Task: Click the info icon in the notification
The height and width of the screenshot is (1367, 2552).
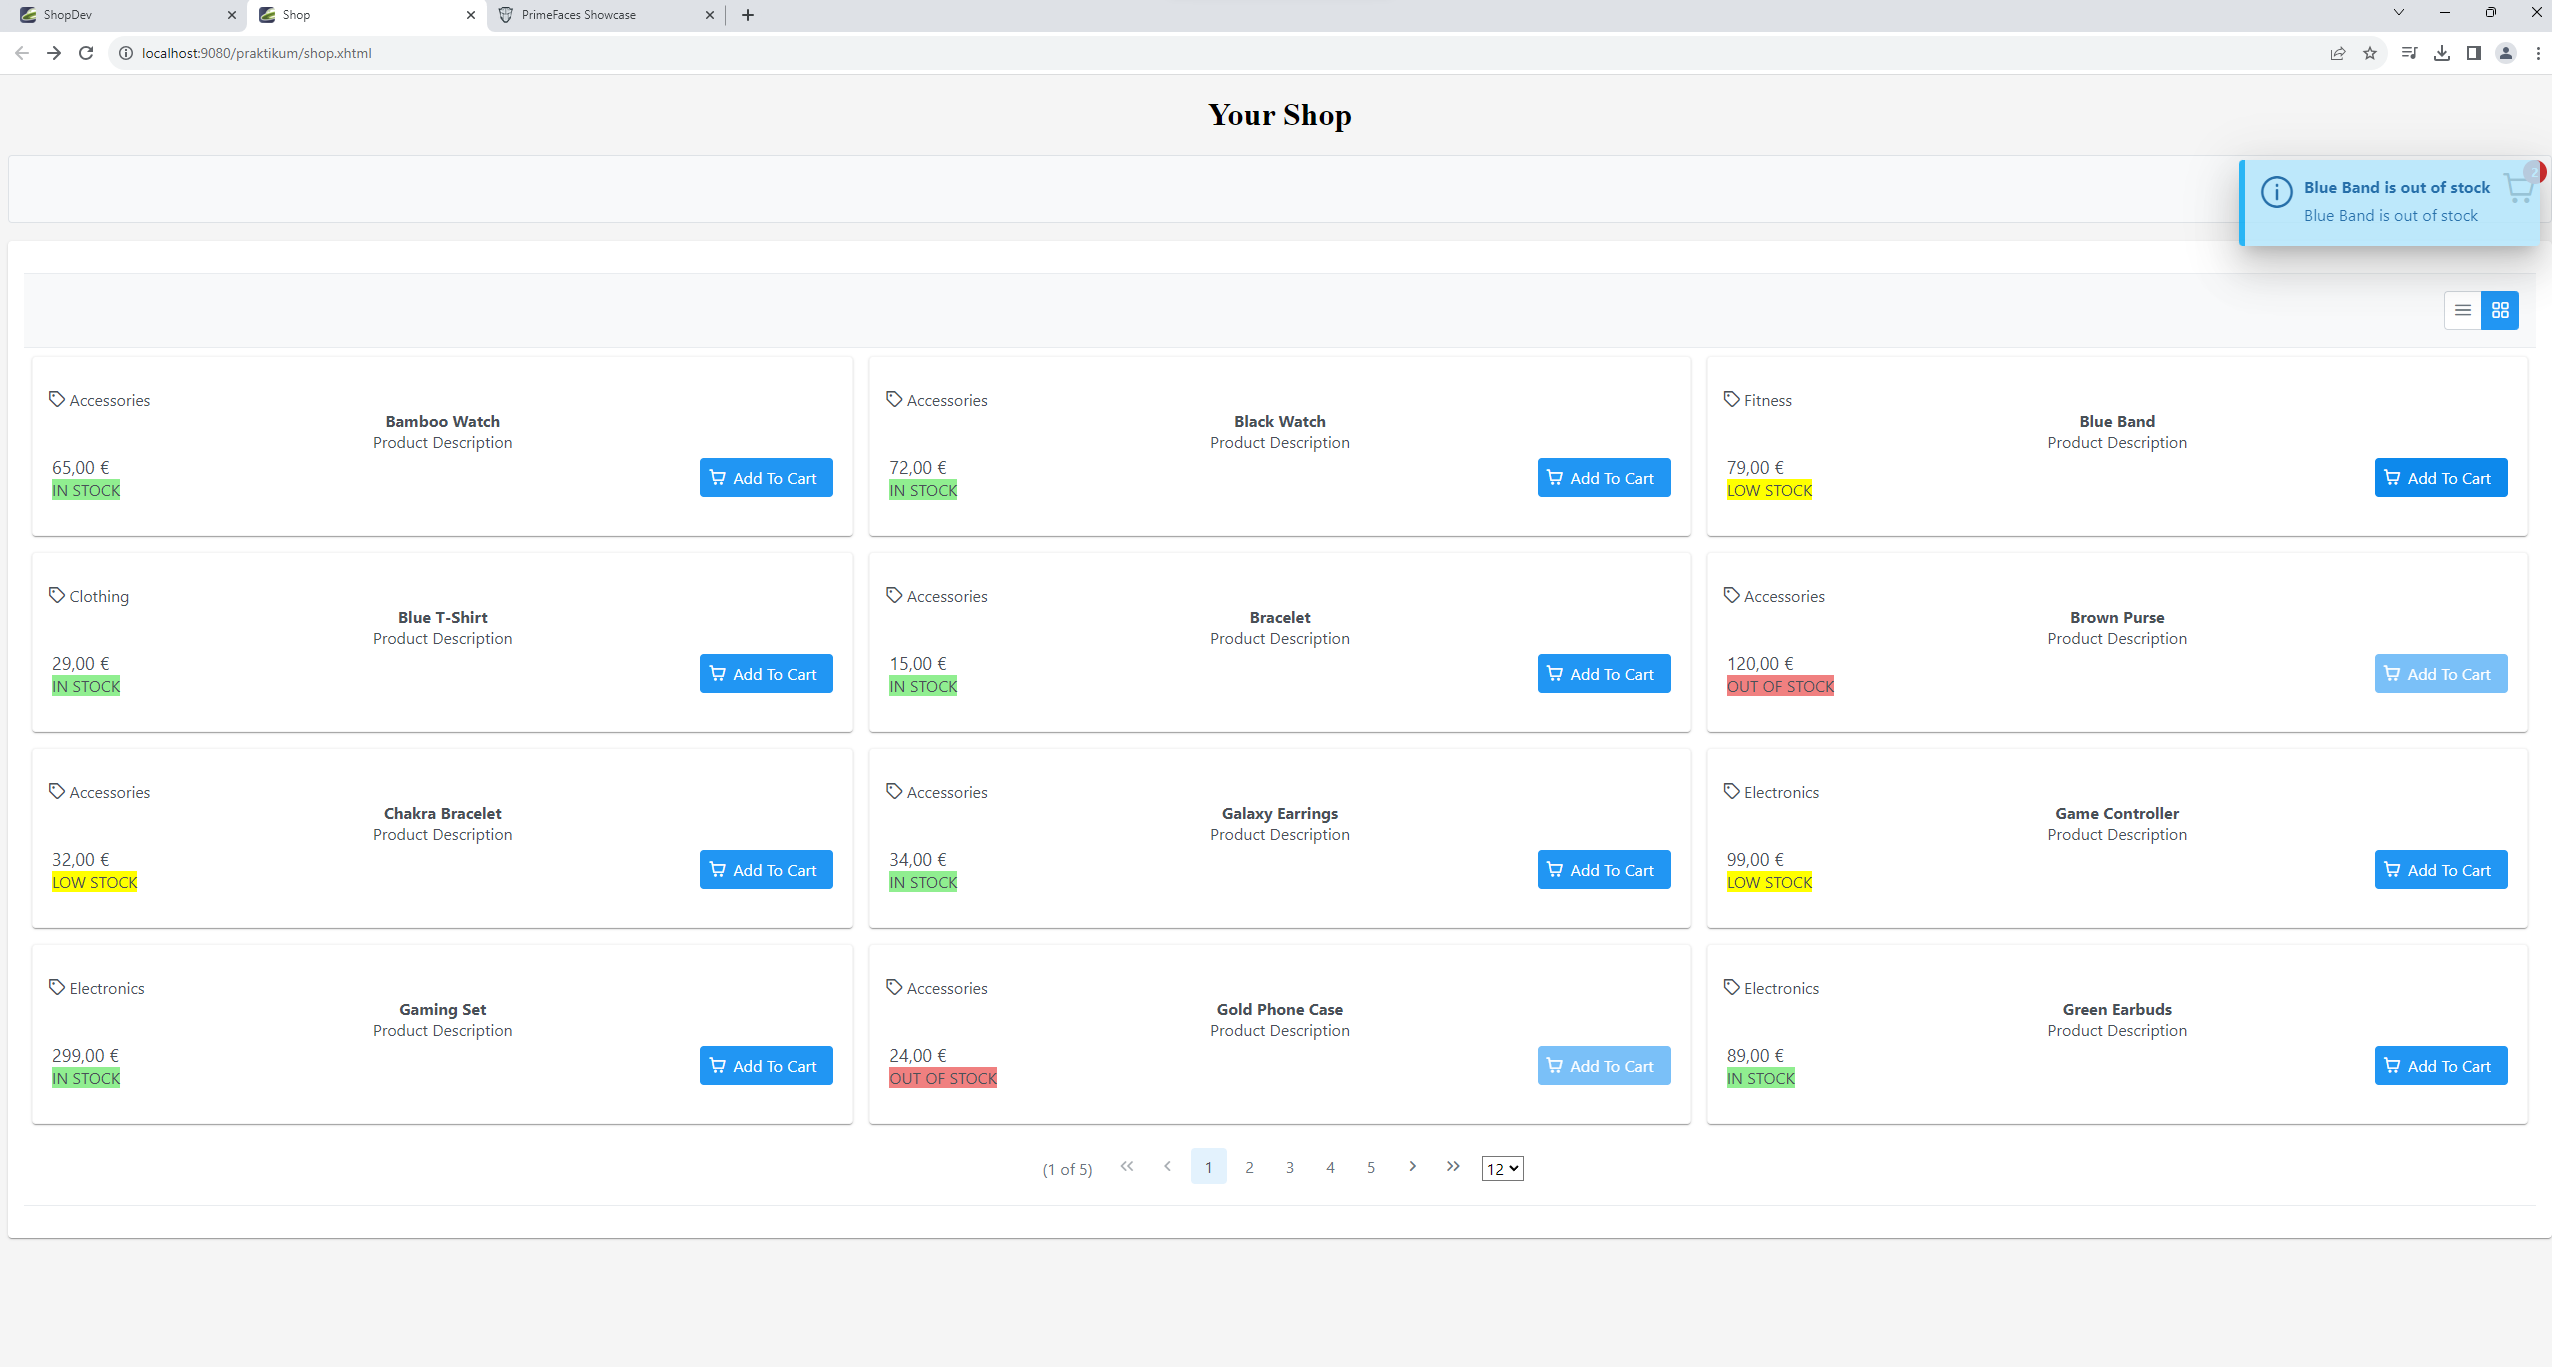Action: (2276, 192)
